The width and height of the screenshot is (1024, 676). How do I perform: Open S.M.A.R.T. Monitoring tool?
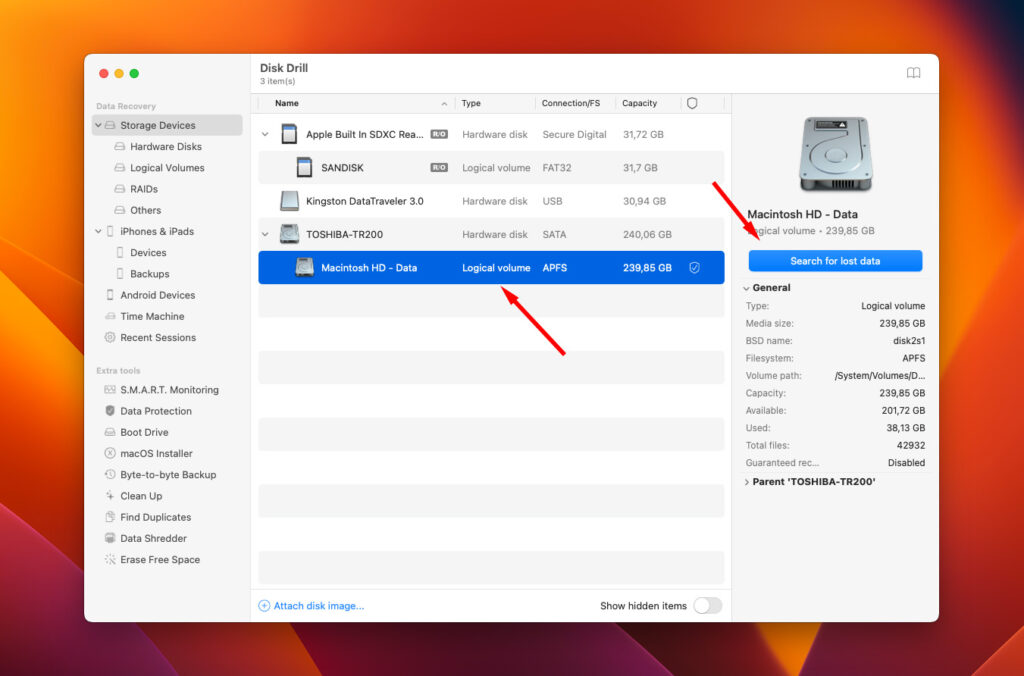(x=169, y=390)
